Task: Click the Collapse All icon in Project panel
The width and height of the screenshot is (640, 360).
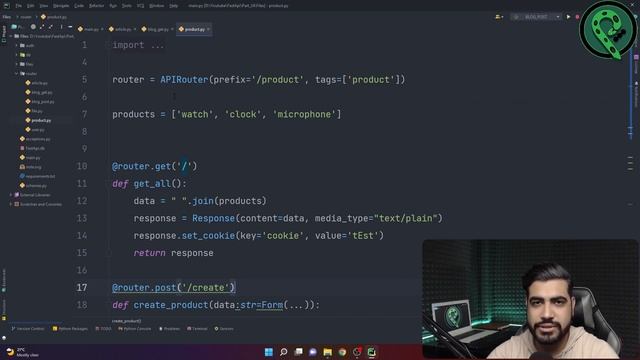Action: pos(51,27)
